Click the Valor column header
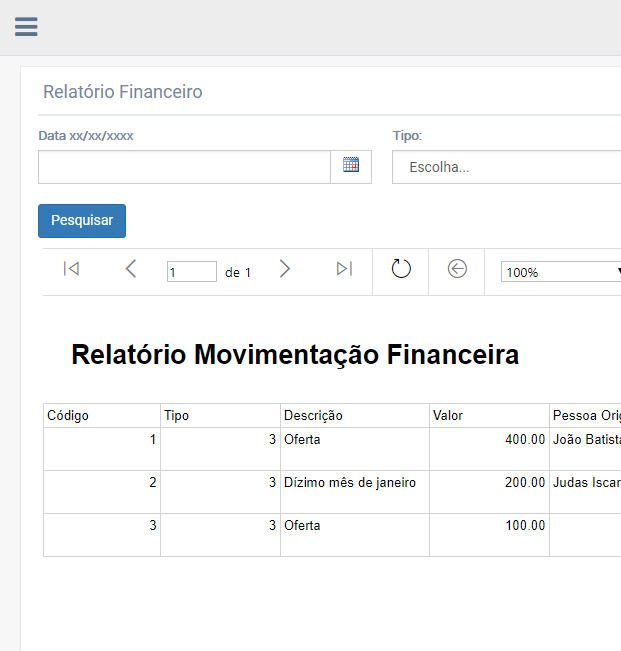The image size is (621, 651). point(488,415)
